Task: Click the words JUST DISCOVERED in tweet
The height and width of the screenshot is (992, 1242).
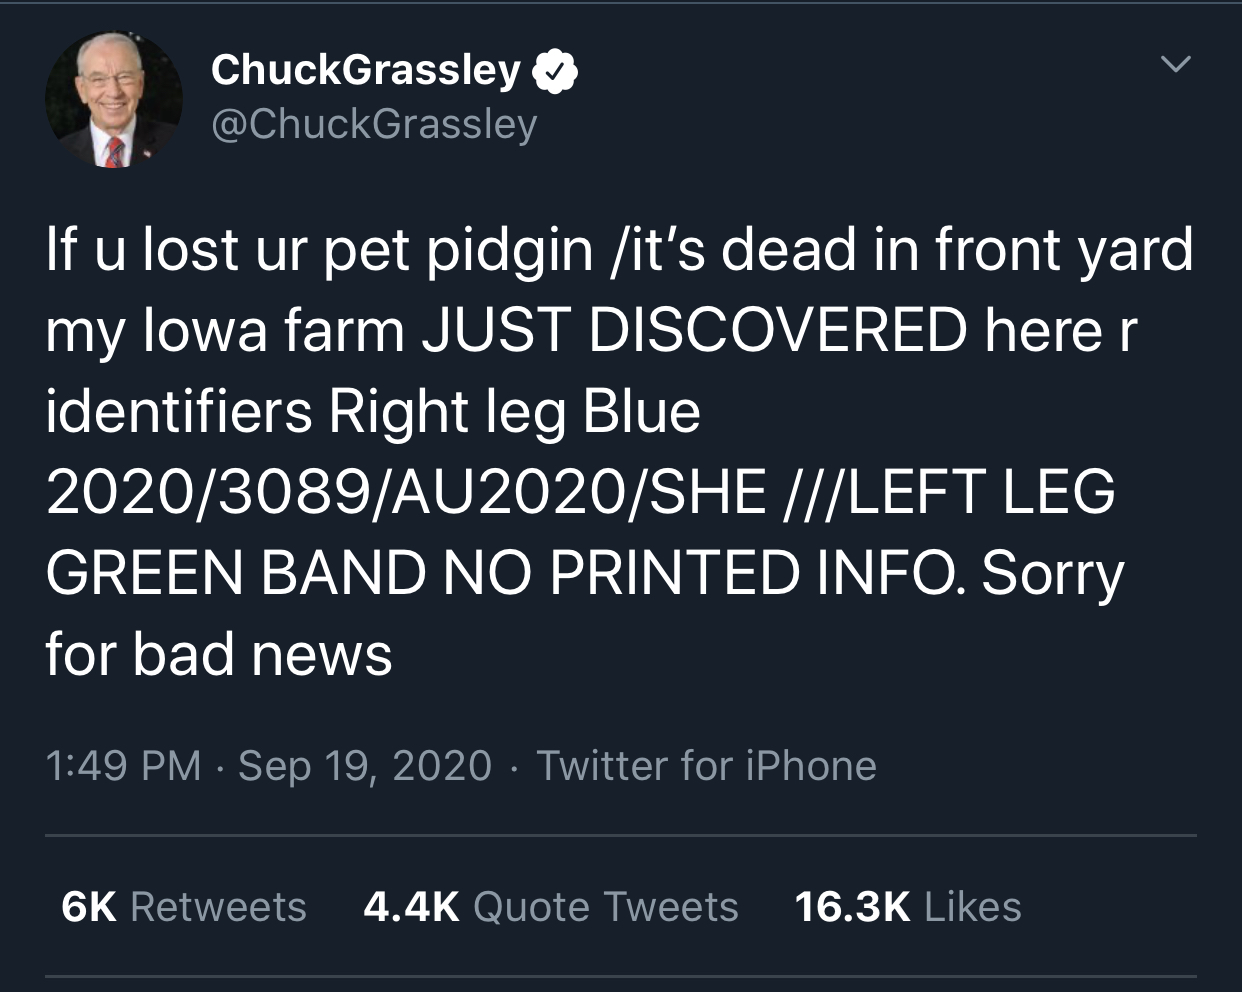Action: tap(693, 331)
